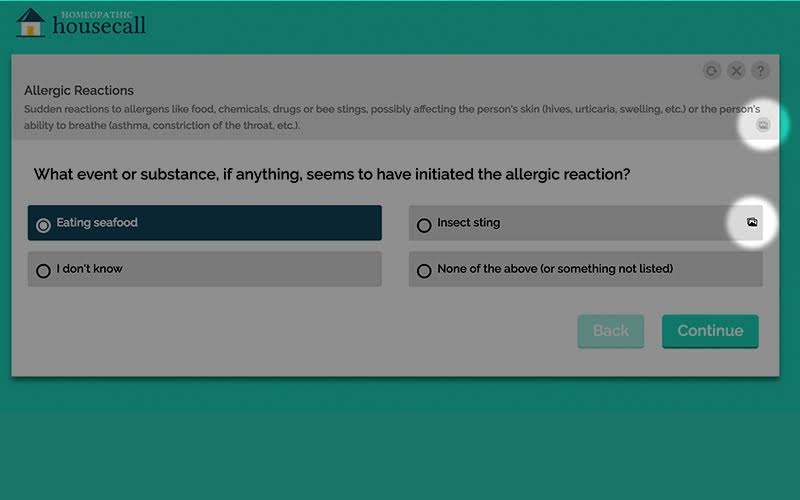Select the Eating seafood radio button
The width and height of the screenshot is (800, 500).
[x=43, y=225]
